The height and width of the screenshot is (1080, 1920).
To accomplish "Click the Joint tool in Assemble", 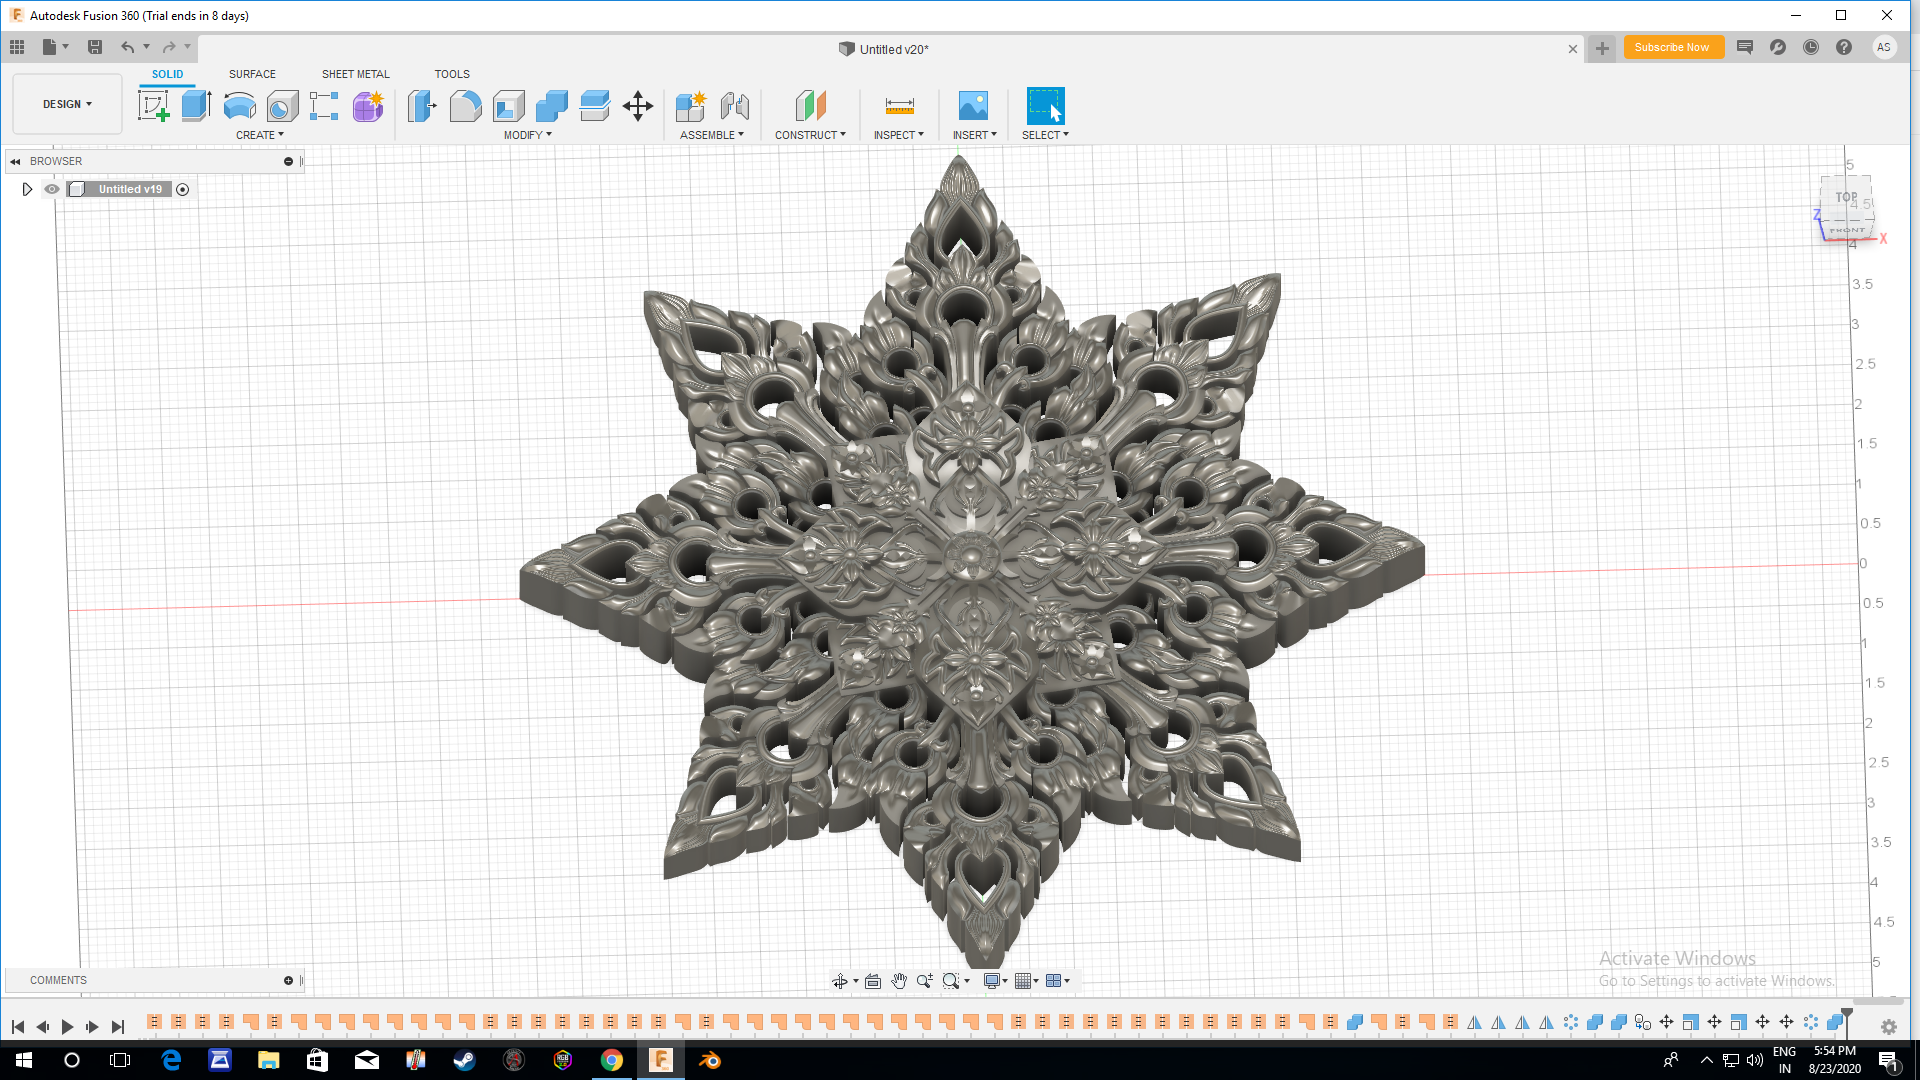I will (x=735, y=105).
